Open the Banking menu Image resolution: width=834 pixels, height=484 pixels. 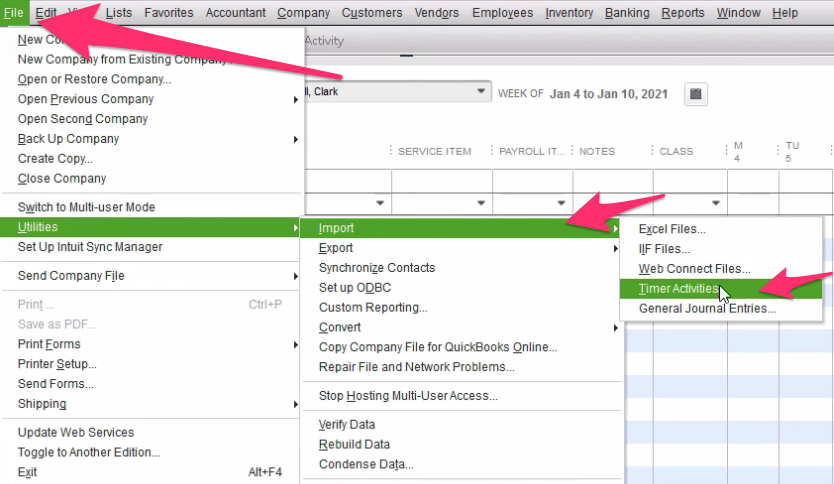(x=627, y=13)
